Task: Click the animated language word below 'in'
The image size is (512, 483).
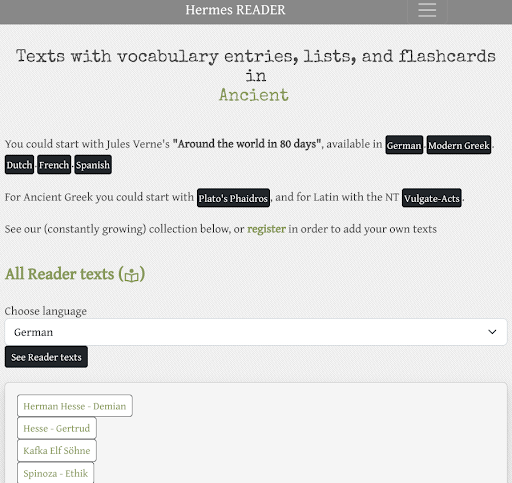Action: [254, 95]
